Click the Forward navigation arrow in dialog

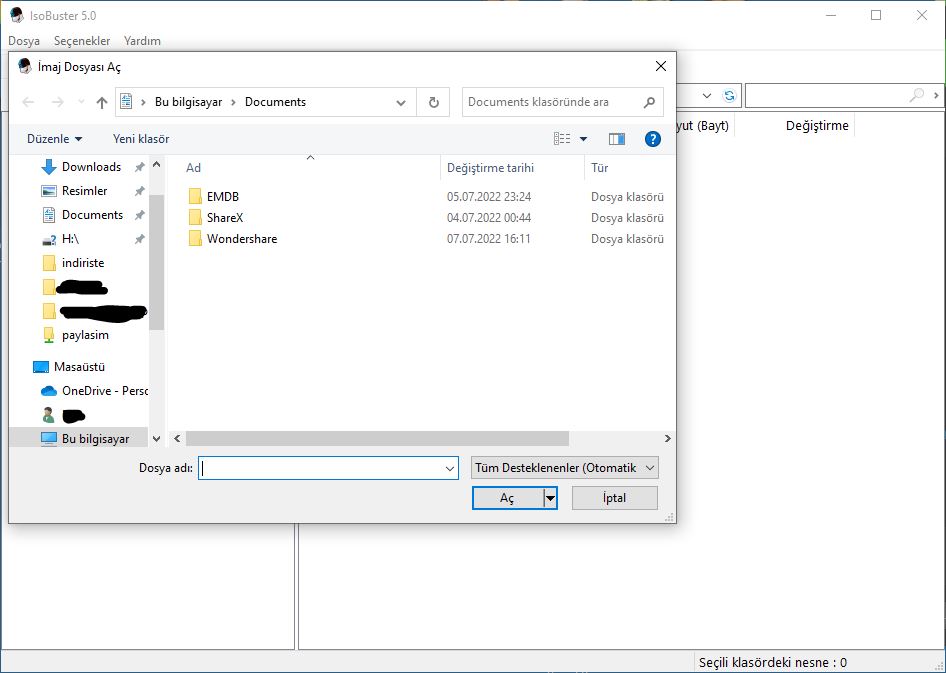57,103
